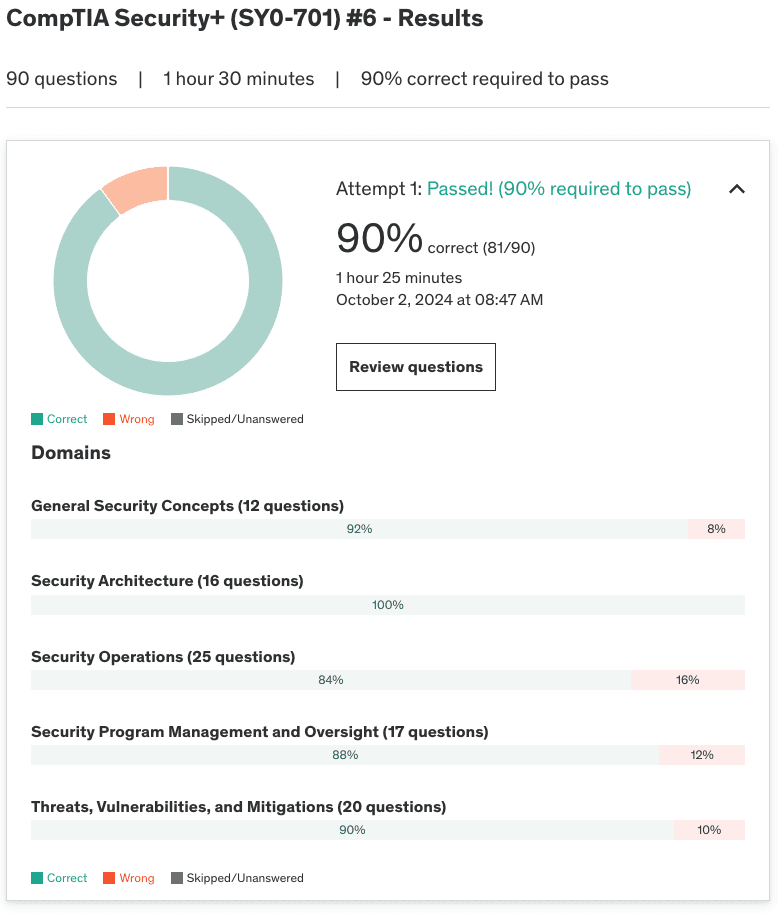
Task: Click the 84% correct bar for Security Operations
Action: point(331,680)
